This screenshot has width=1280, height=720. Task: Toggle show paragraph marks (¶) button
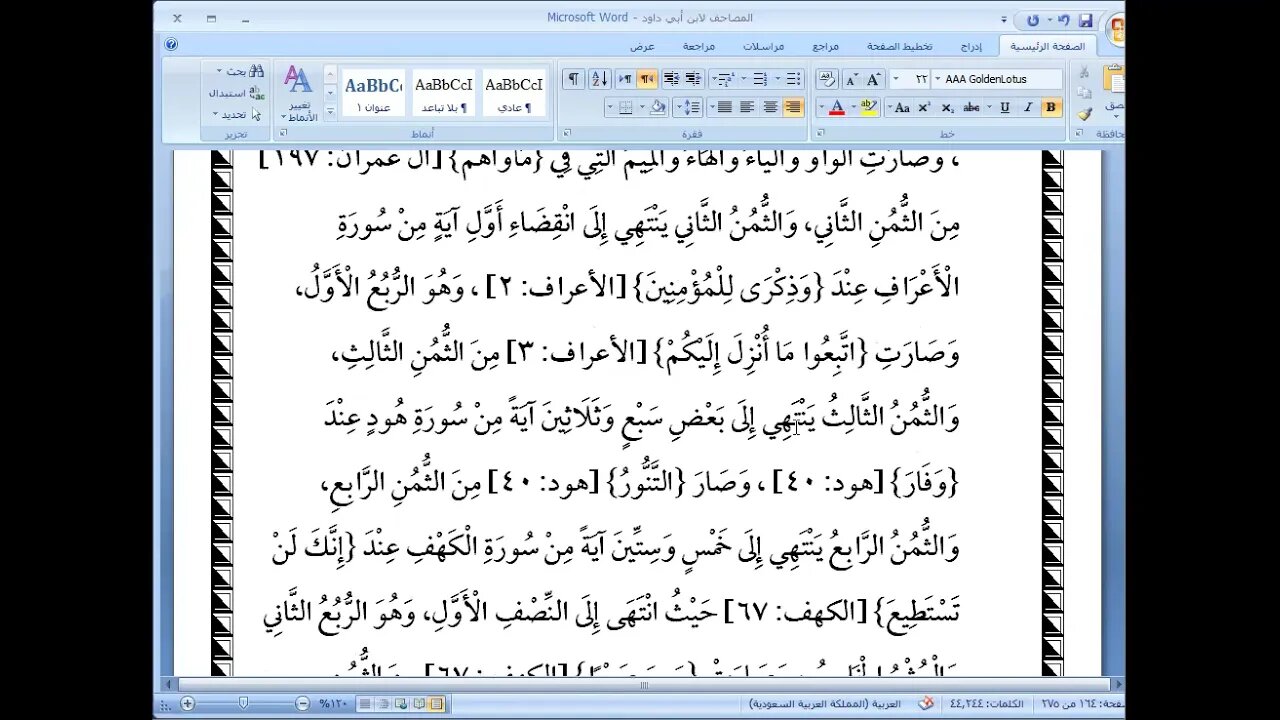click(573, 79)
